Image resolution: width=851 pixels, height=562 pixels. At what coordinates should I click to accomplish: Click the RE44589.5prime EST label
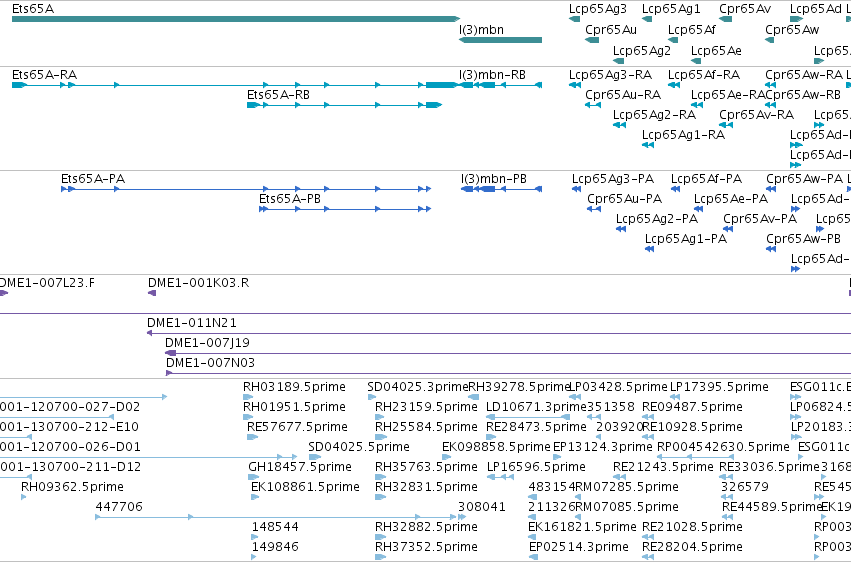[772, 507]
